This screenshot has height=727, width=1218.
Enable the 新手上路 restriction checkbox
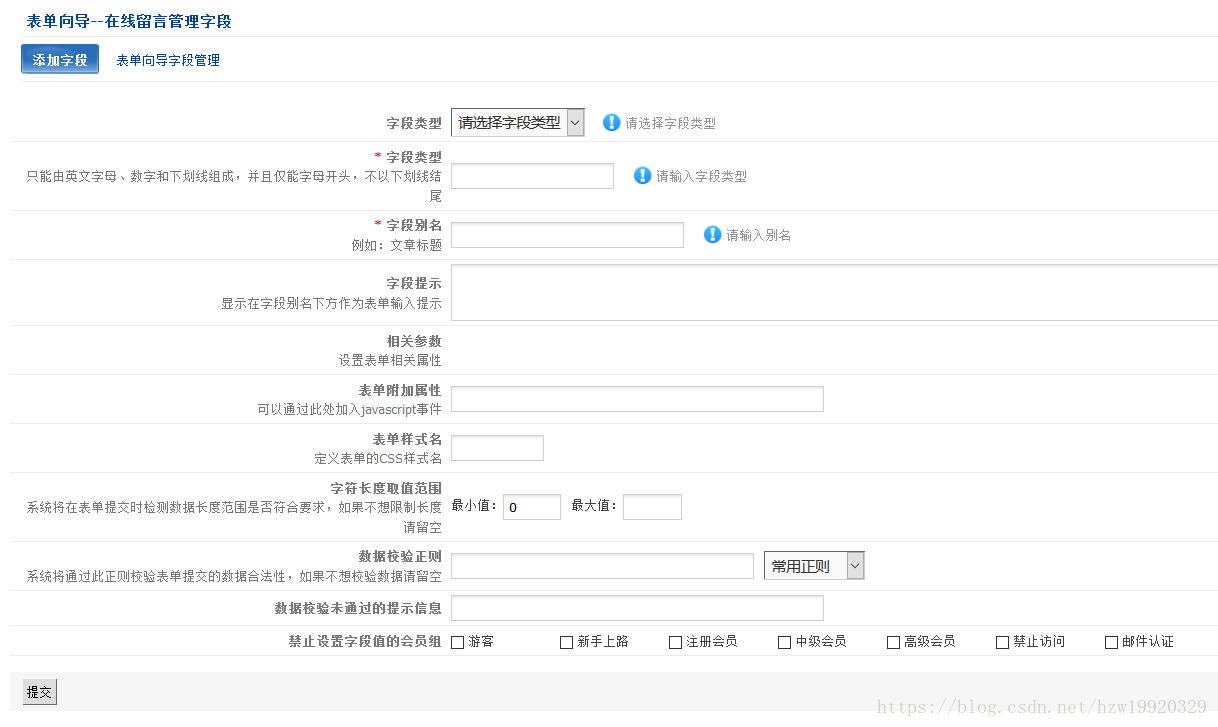(566, 641)
